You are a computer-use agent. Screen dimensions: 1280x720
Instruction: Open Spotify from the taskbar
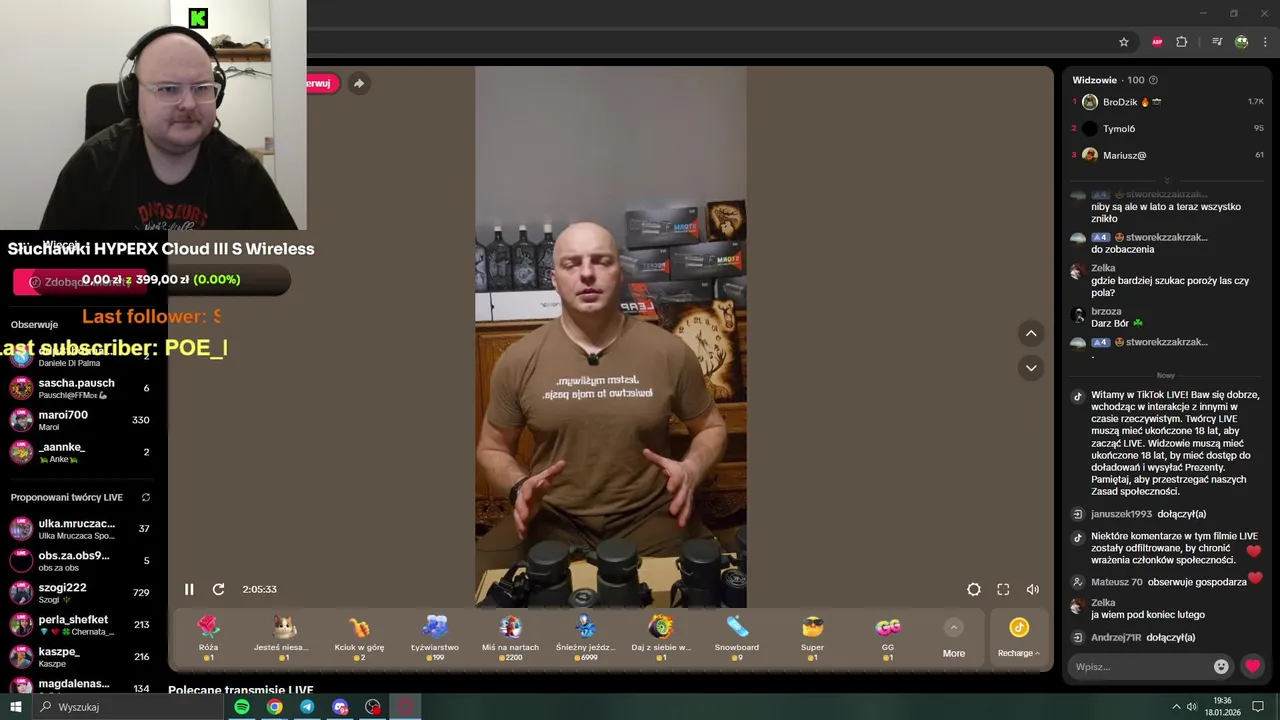tap(242, 707)
